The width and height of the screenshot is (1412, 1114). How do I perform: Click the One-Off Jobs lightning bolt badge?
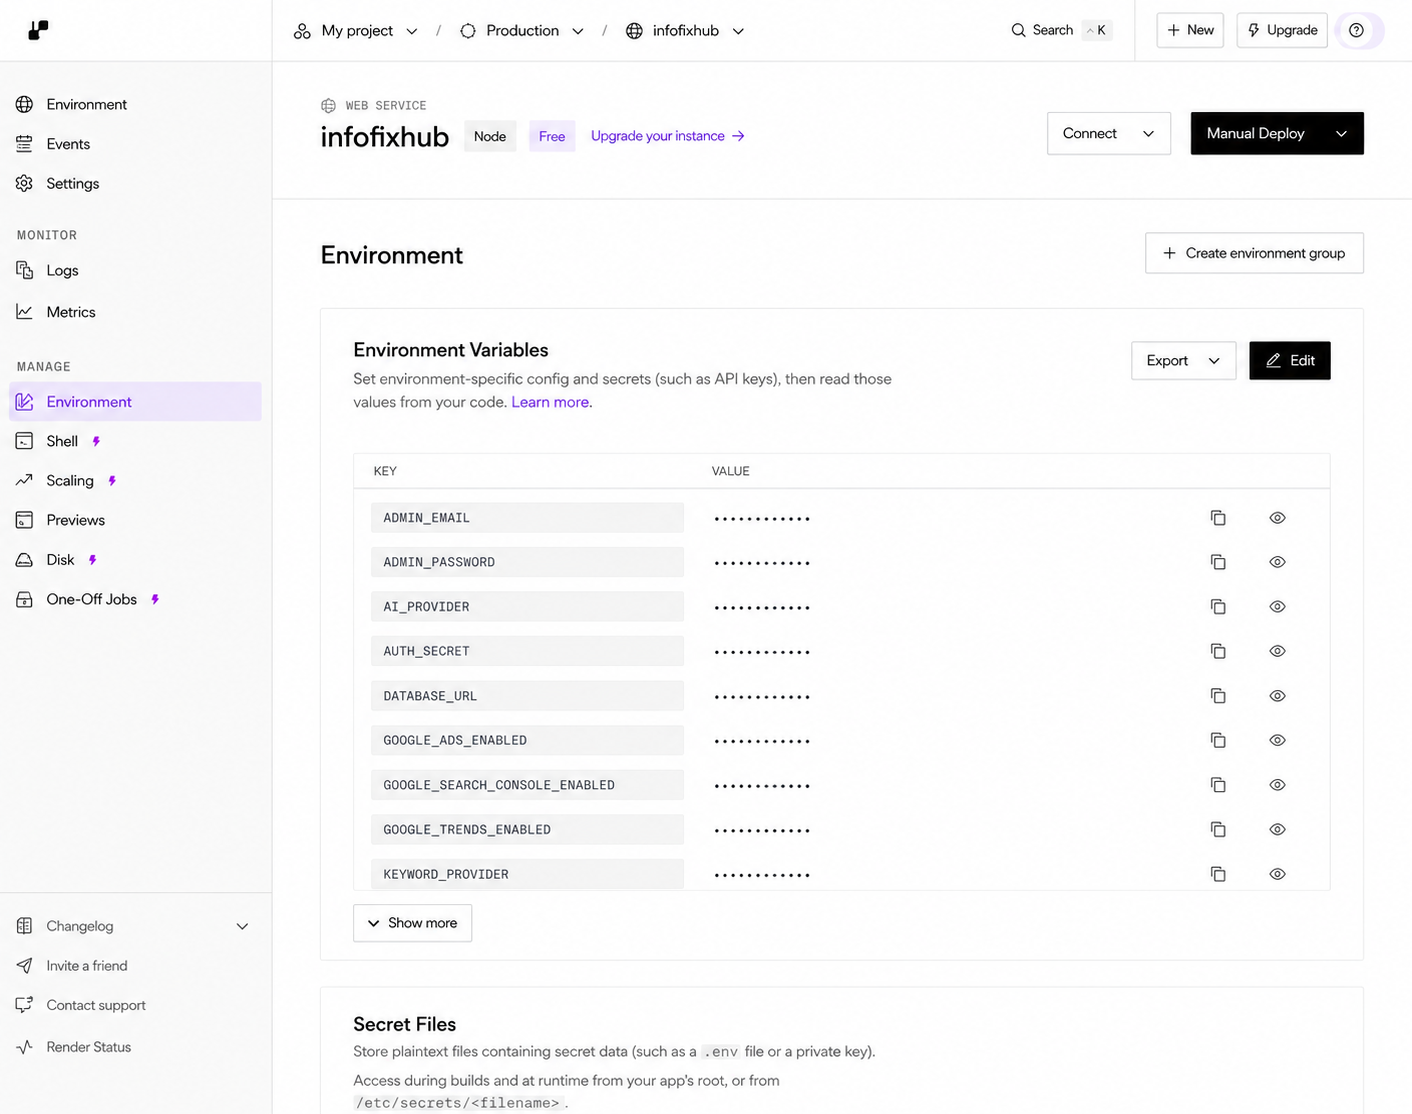click(x=155, y=600)
